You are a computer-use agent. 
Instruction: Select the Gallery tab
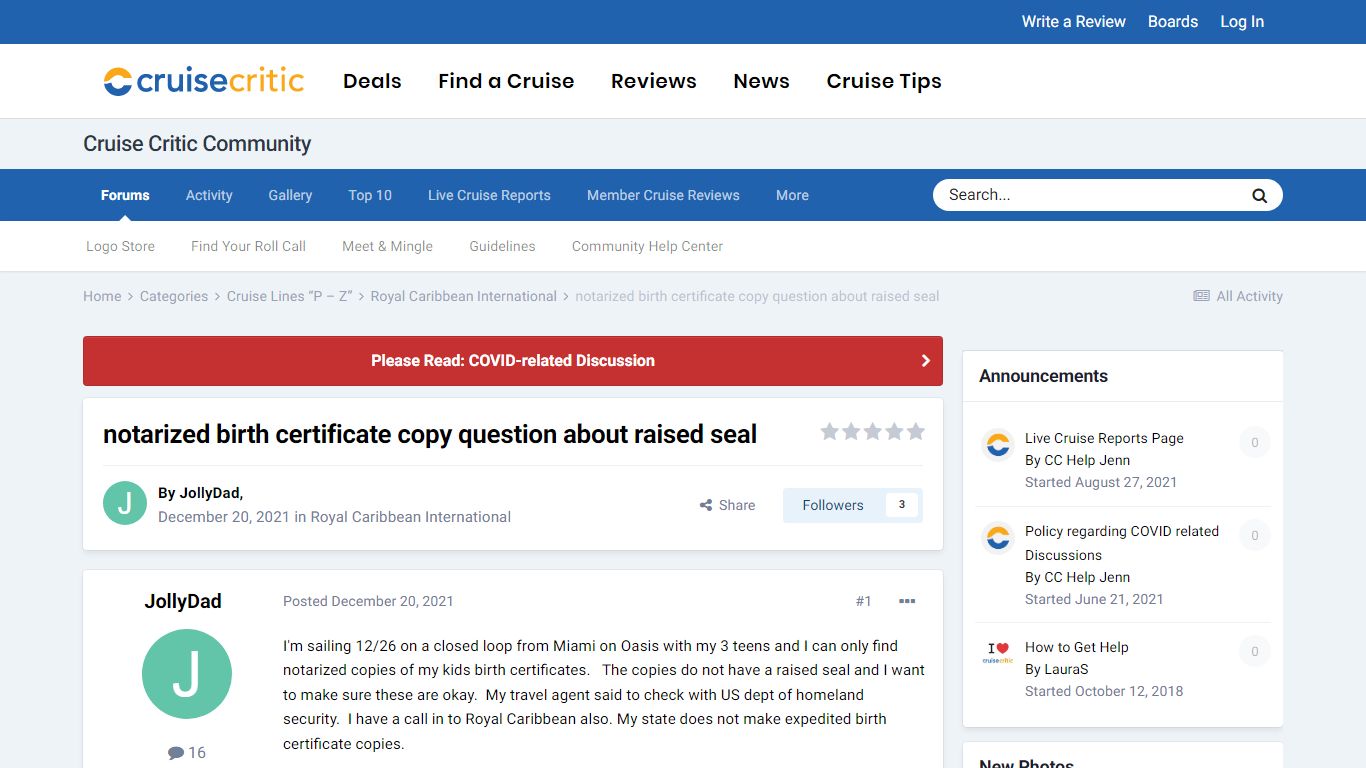click(290, 195)
